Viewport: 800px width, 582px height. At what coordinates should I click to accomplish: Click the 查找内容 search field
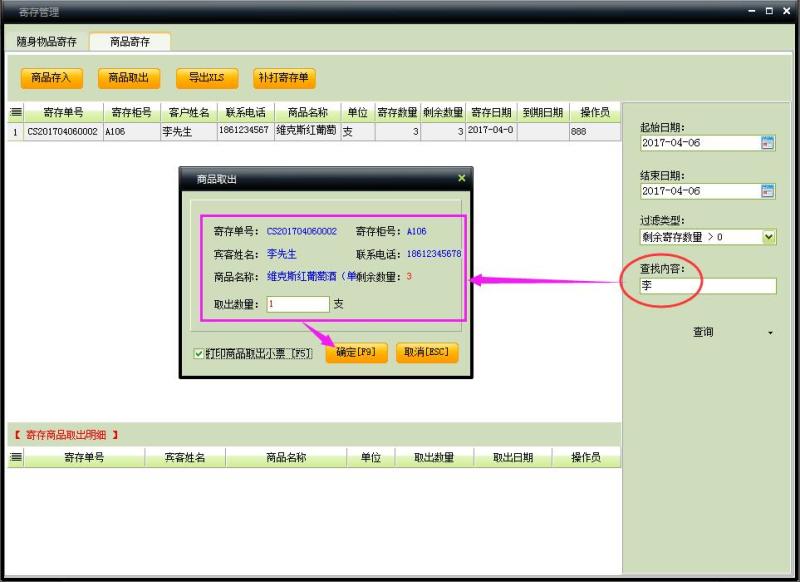pyautogui.click(x=708, y=286)
